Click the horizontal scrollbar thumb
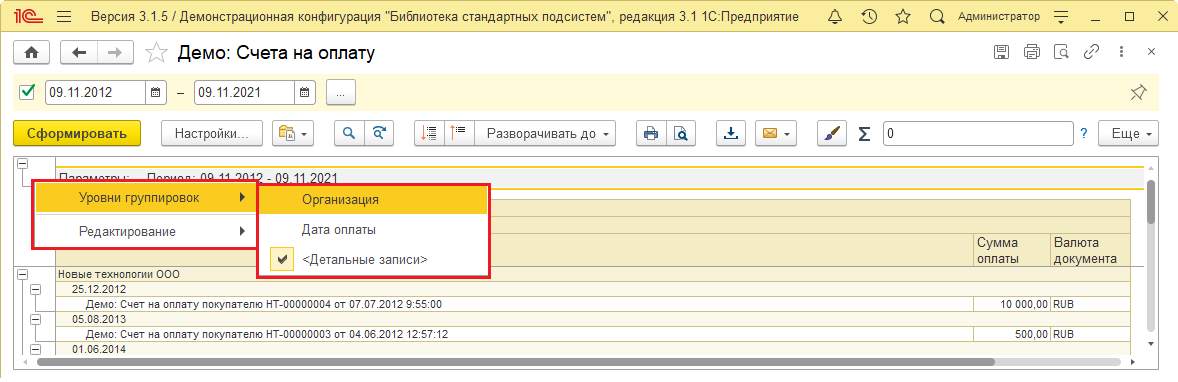 tap(515, 362)
